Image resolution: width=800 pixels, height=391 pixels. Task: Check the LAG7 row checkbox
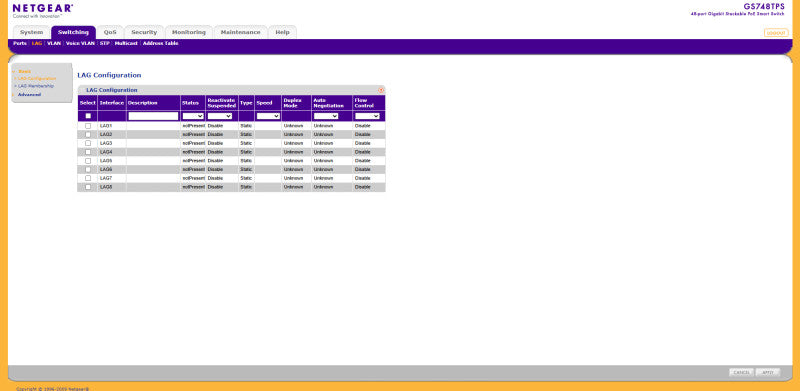(x=88, y=178)
